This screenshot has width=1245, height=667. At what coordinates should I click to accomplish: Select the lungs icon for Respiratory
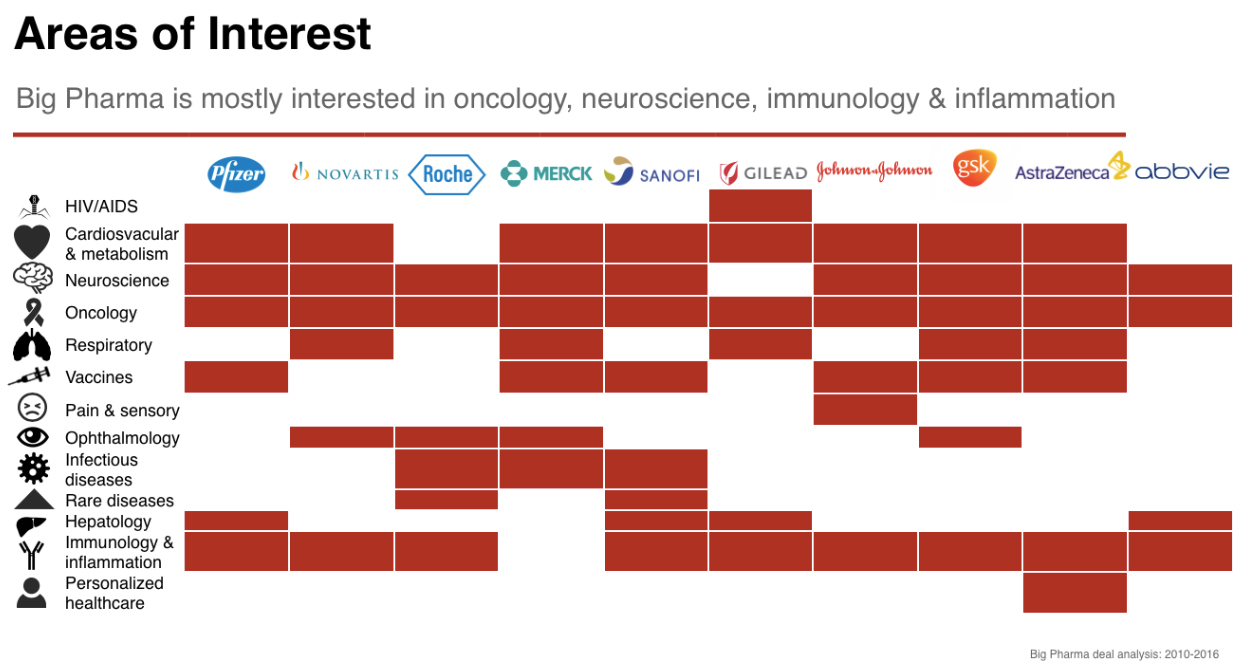point(31,345)
